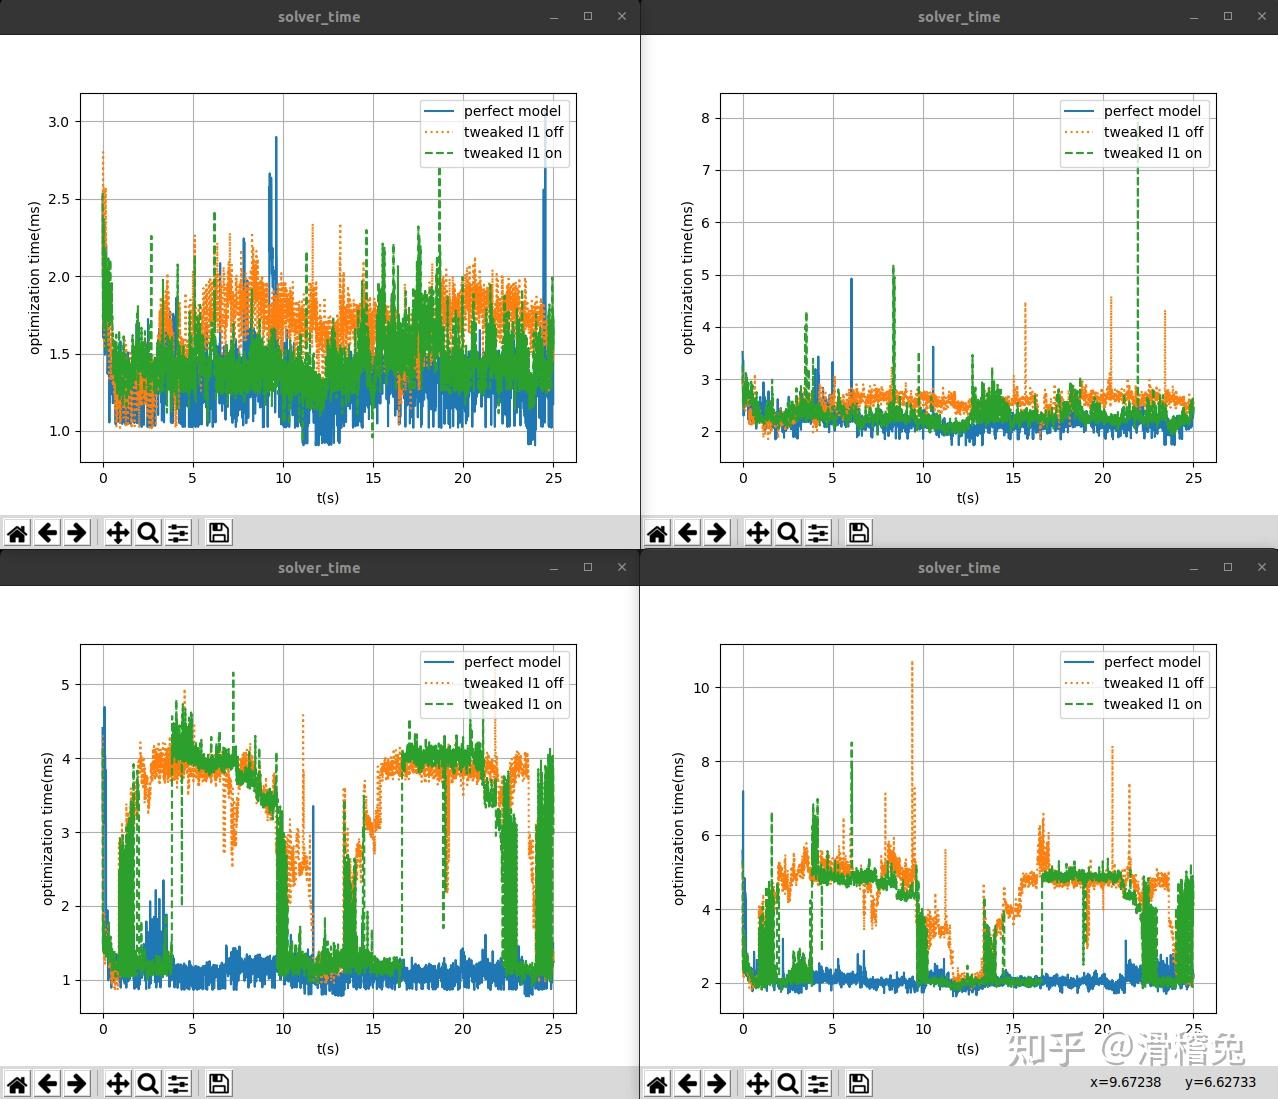1278x1099 pixels.
Task: Open subplot configuration in top-left plot toolbar
Action: pos(178,533)
